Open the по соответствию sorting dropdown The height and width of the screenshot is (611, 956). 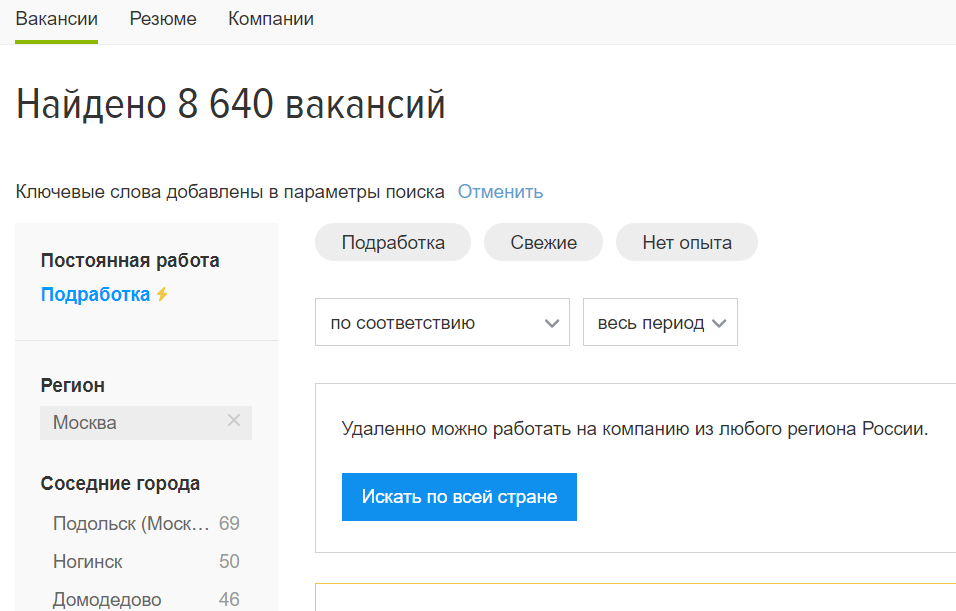(x=442, y=322)
